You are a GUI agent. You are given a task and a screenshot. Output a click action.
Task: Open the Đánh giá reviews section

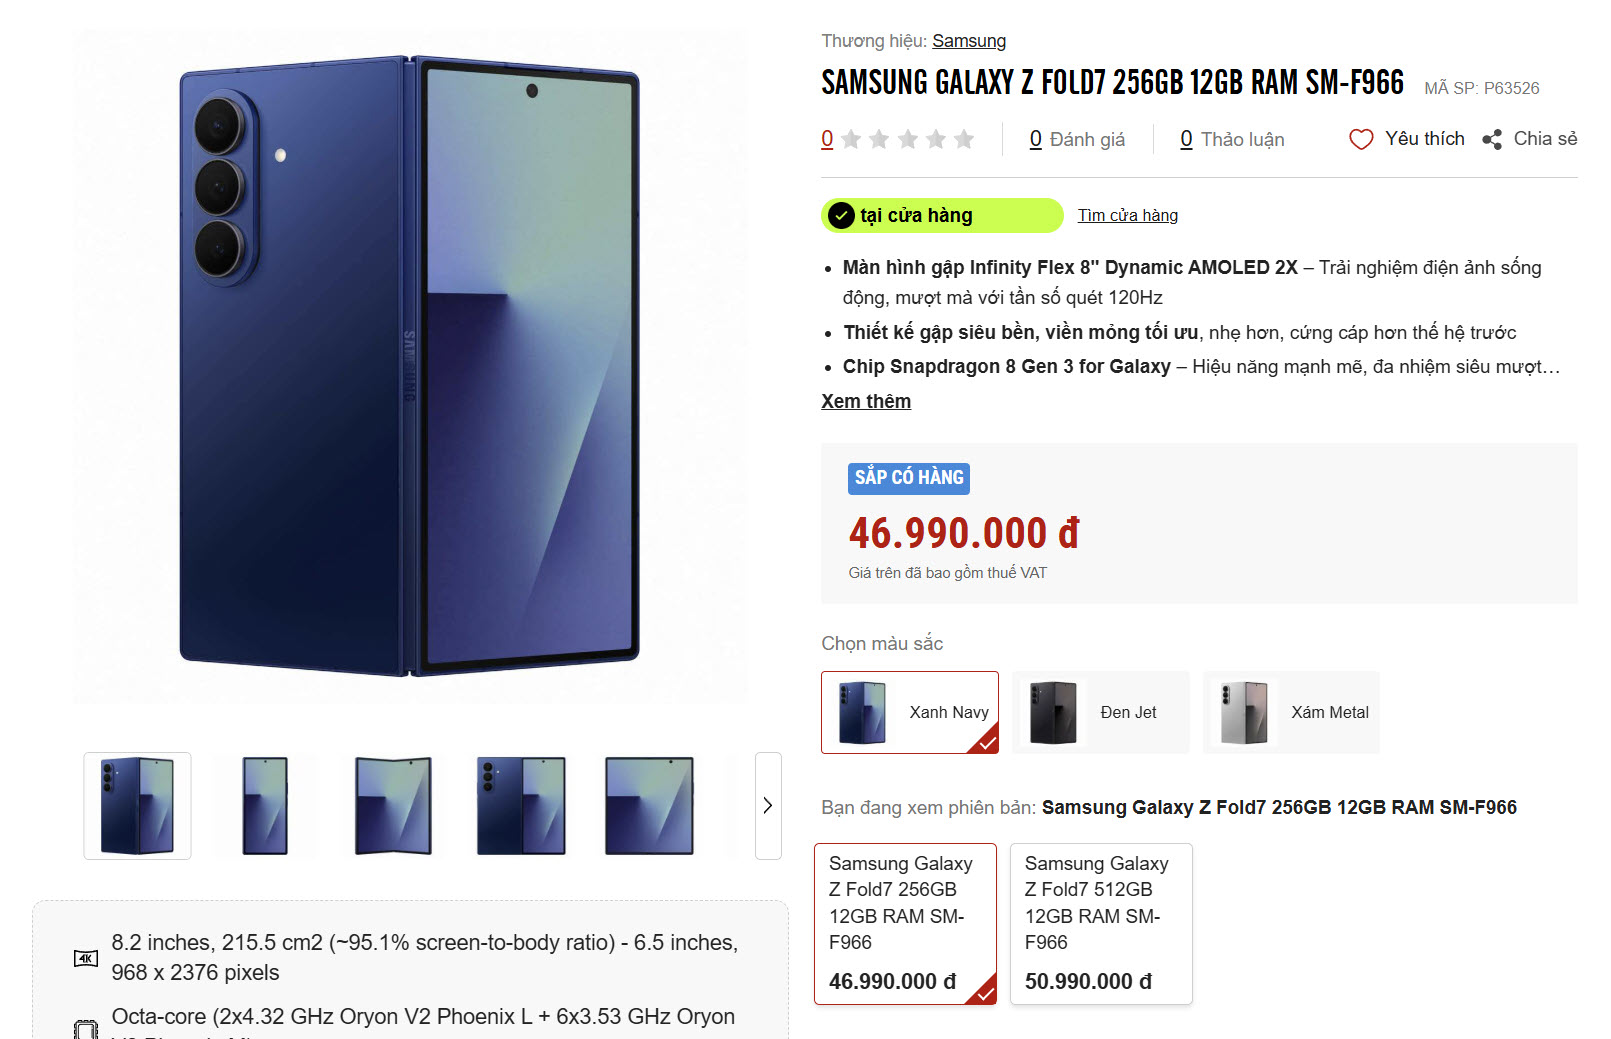click(1077, 139)
